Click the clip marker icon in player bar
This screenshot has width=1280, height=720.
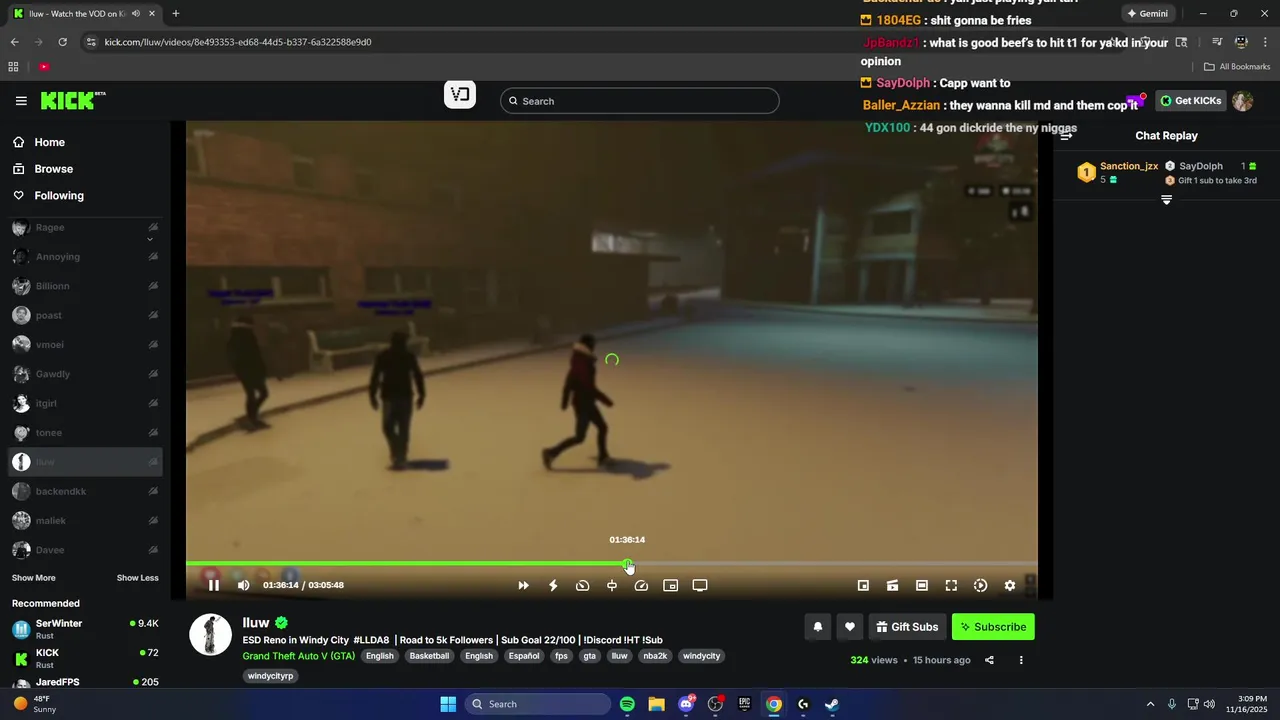coord(612,585)
